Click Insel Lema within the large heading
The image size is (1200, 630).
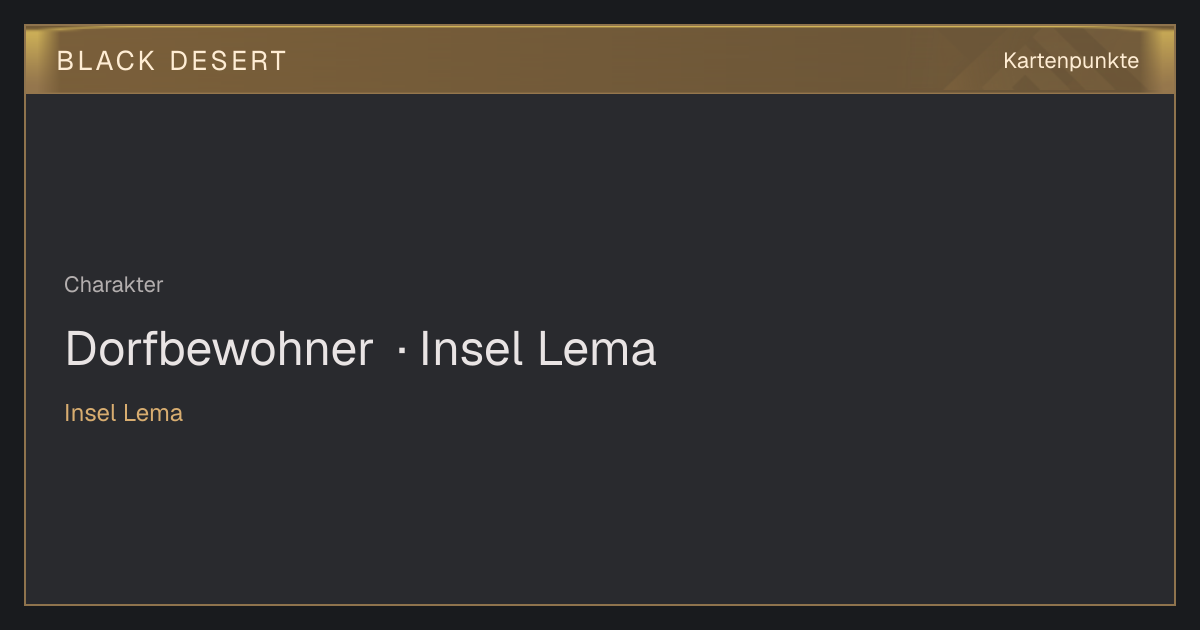(538, 349)
